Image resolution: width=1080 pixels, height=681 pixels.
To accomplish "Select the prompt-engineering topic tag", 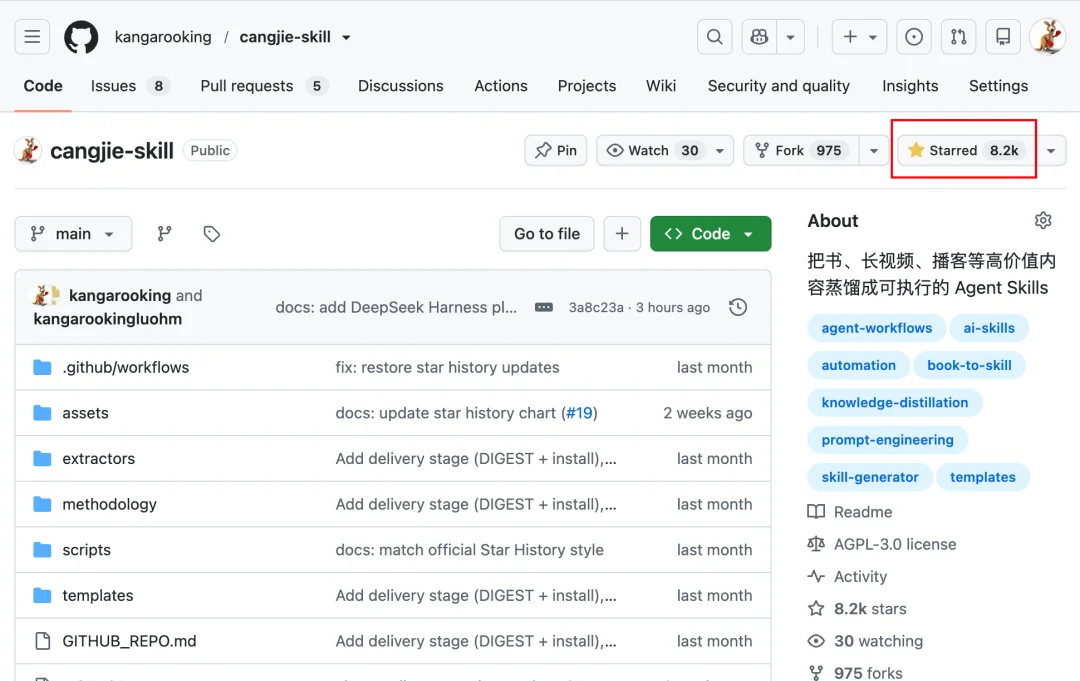I will 887,439.
